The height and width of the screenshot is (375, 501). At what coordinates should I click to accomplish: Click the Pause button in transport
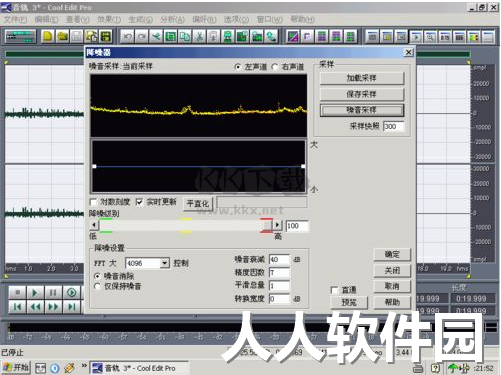click(x=53, y=293)
